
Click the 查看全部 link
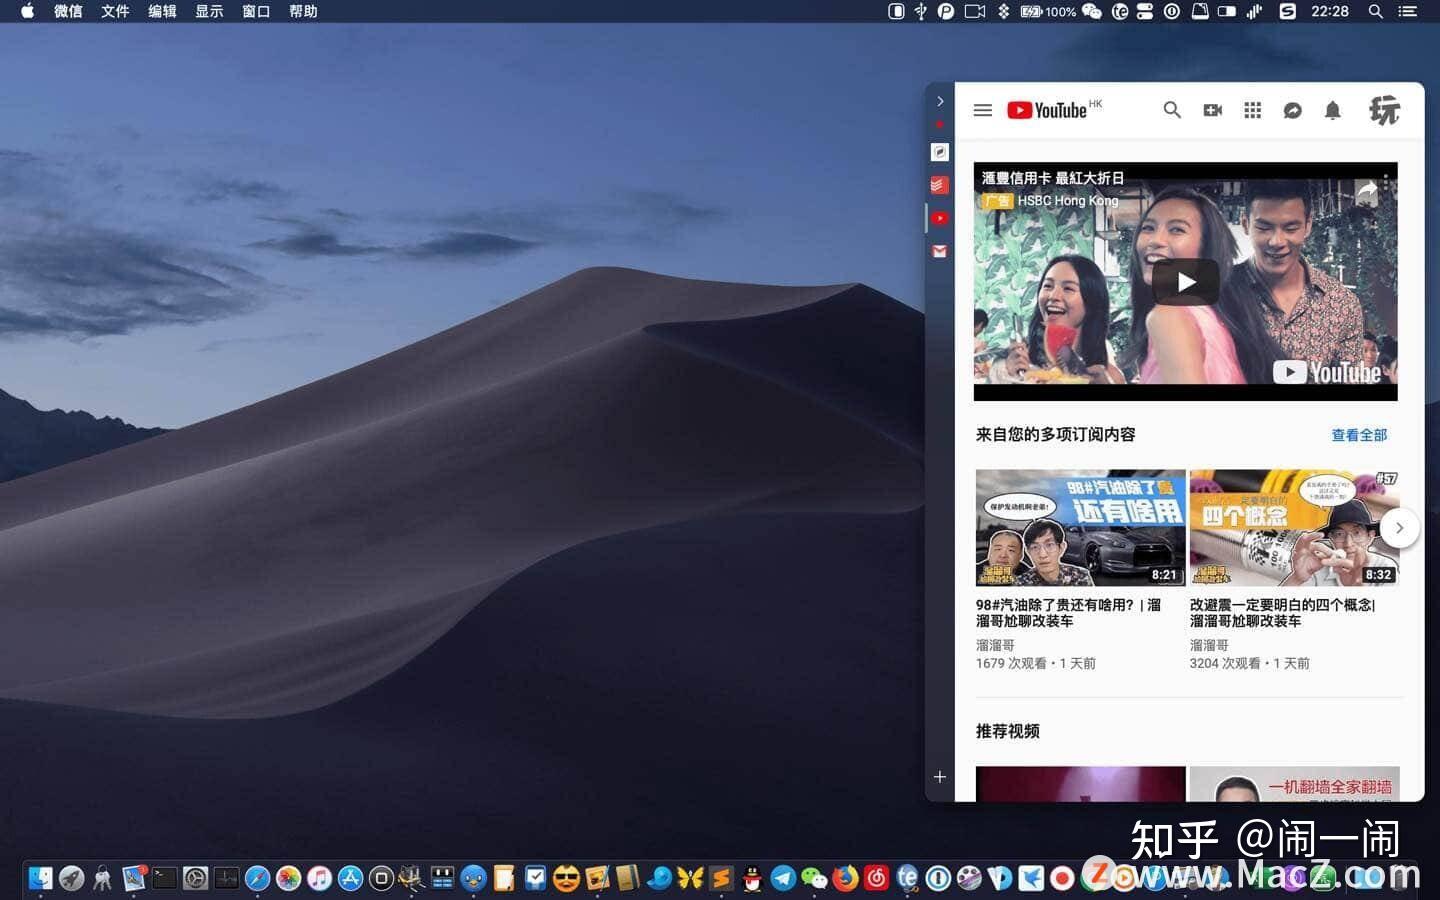[1358, 435]
